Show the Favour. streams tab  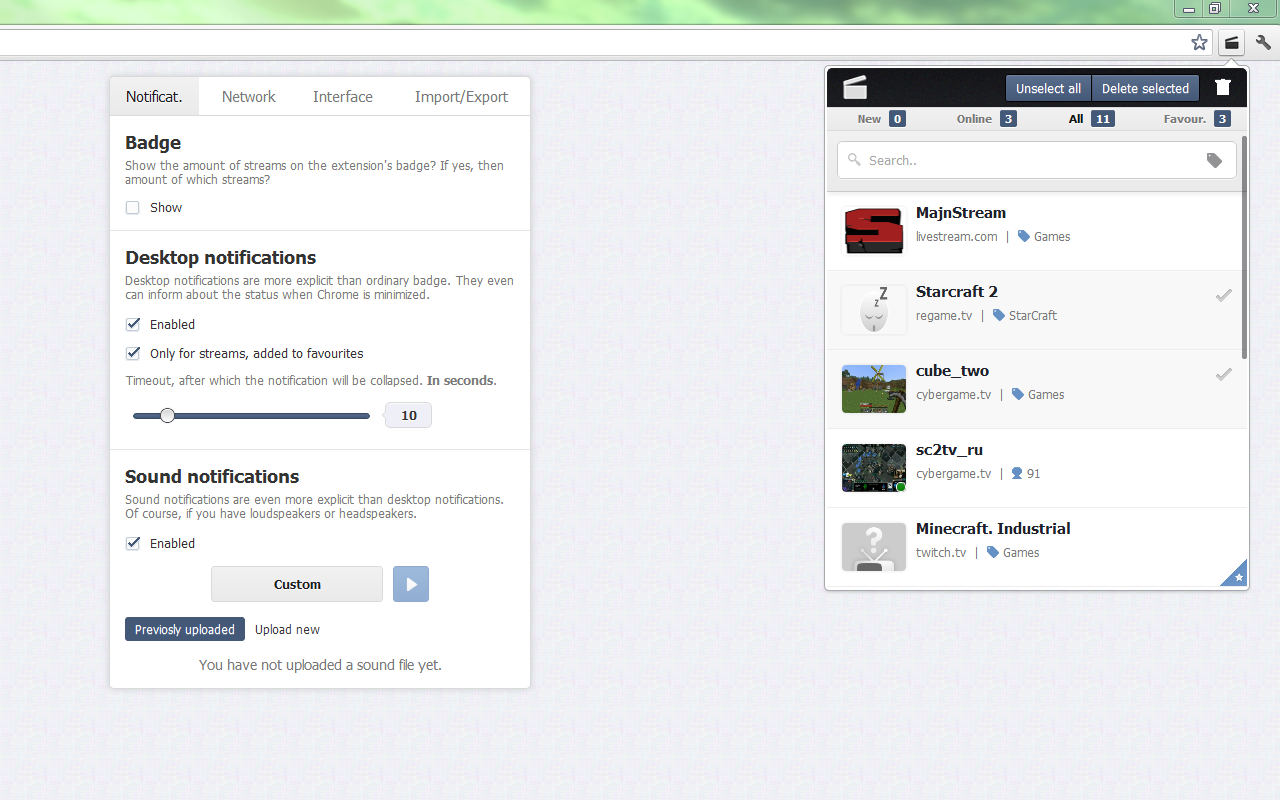click(1197, 119)
